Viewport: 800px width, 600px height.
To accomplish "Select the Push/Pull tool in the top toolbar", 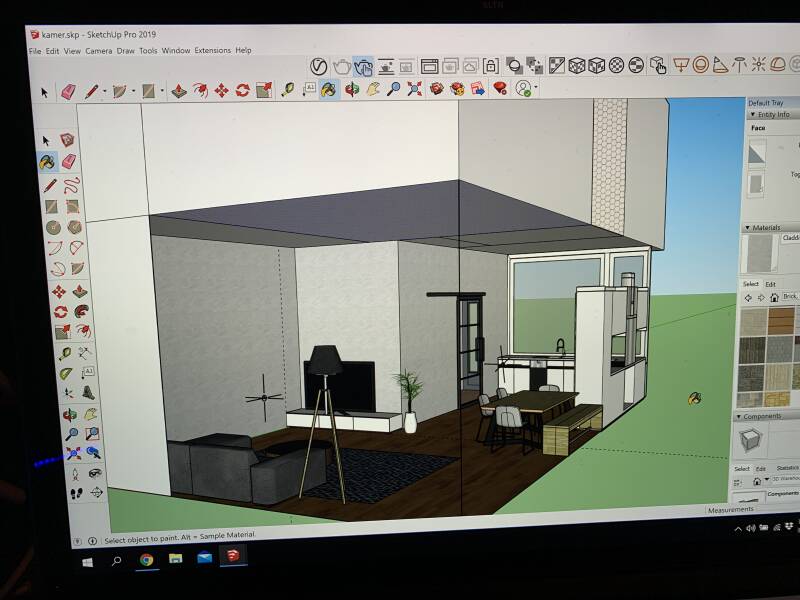I will (x=179, y=91).
